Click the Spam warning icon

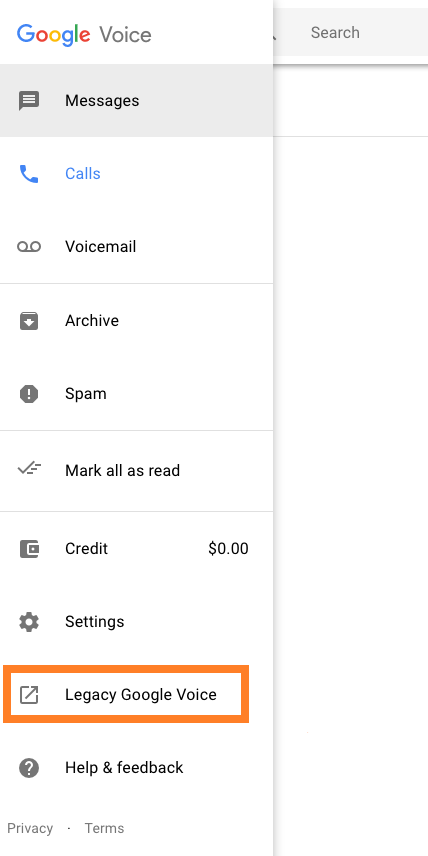click(x=29, y=394)
